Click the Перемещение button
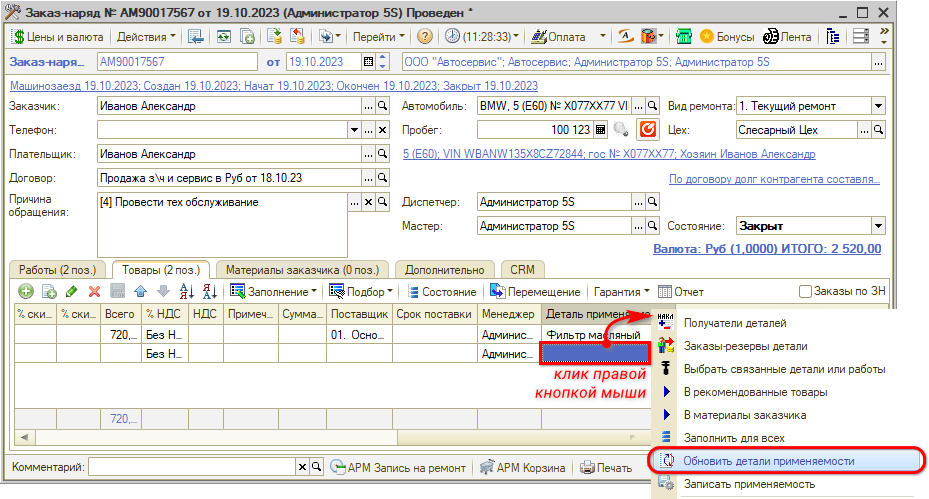This screenshot has height=499, width=929. point(535,292)
